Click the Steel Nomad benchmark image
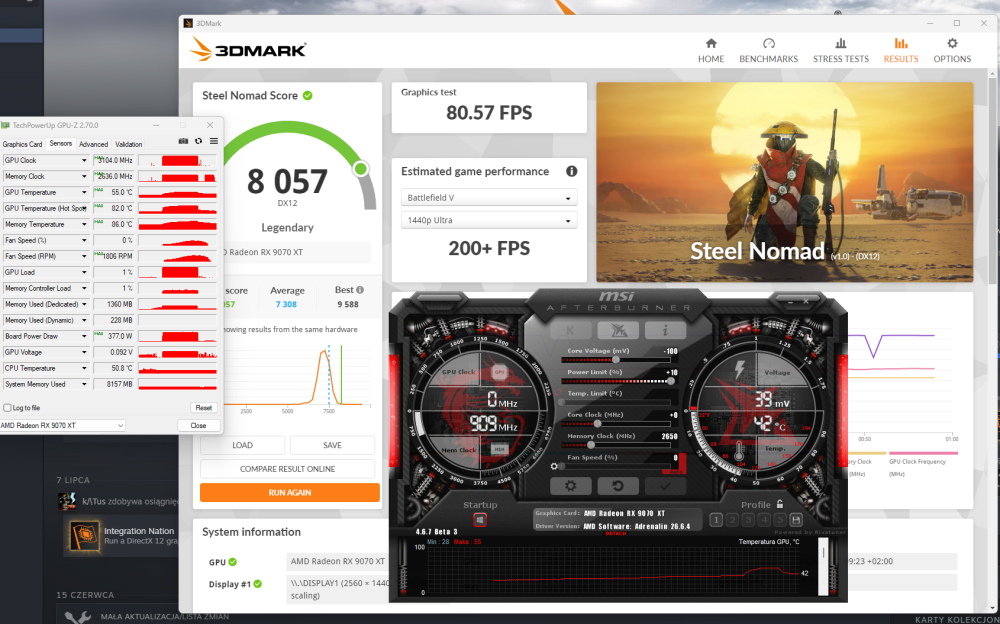This screenshot has width=1000, height=624. tap(784, 182)
